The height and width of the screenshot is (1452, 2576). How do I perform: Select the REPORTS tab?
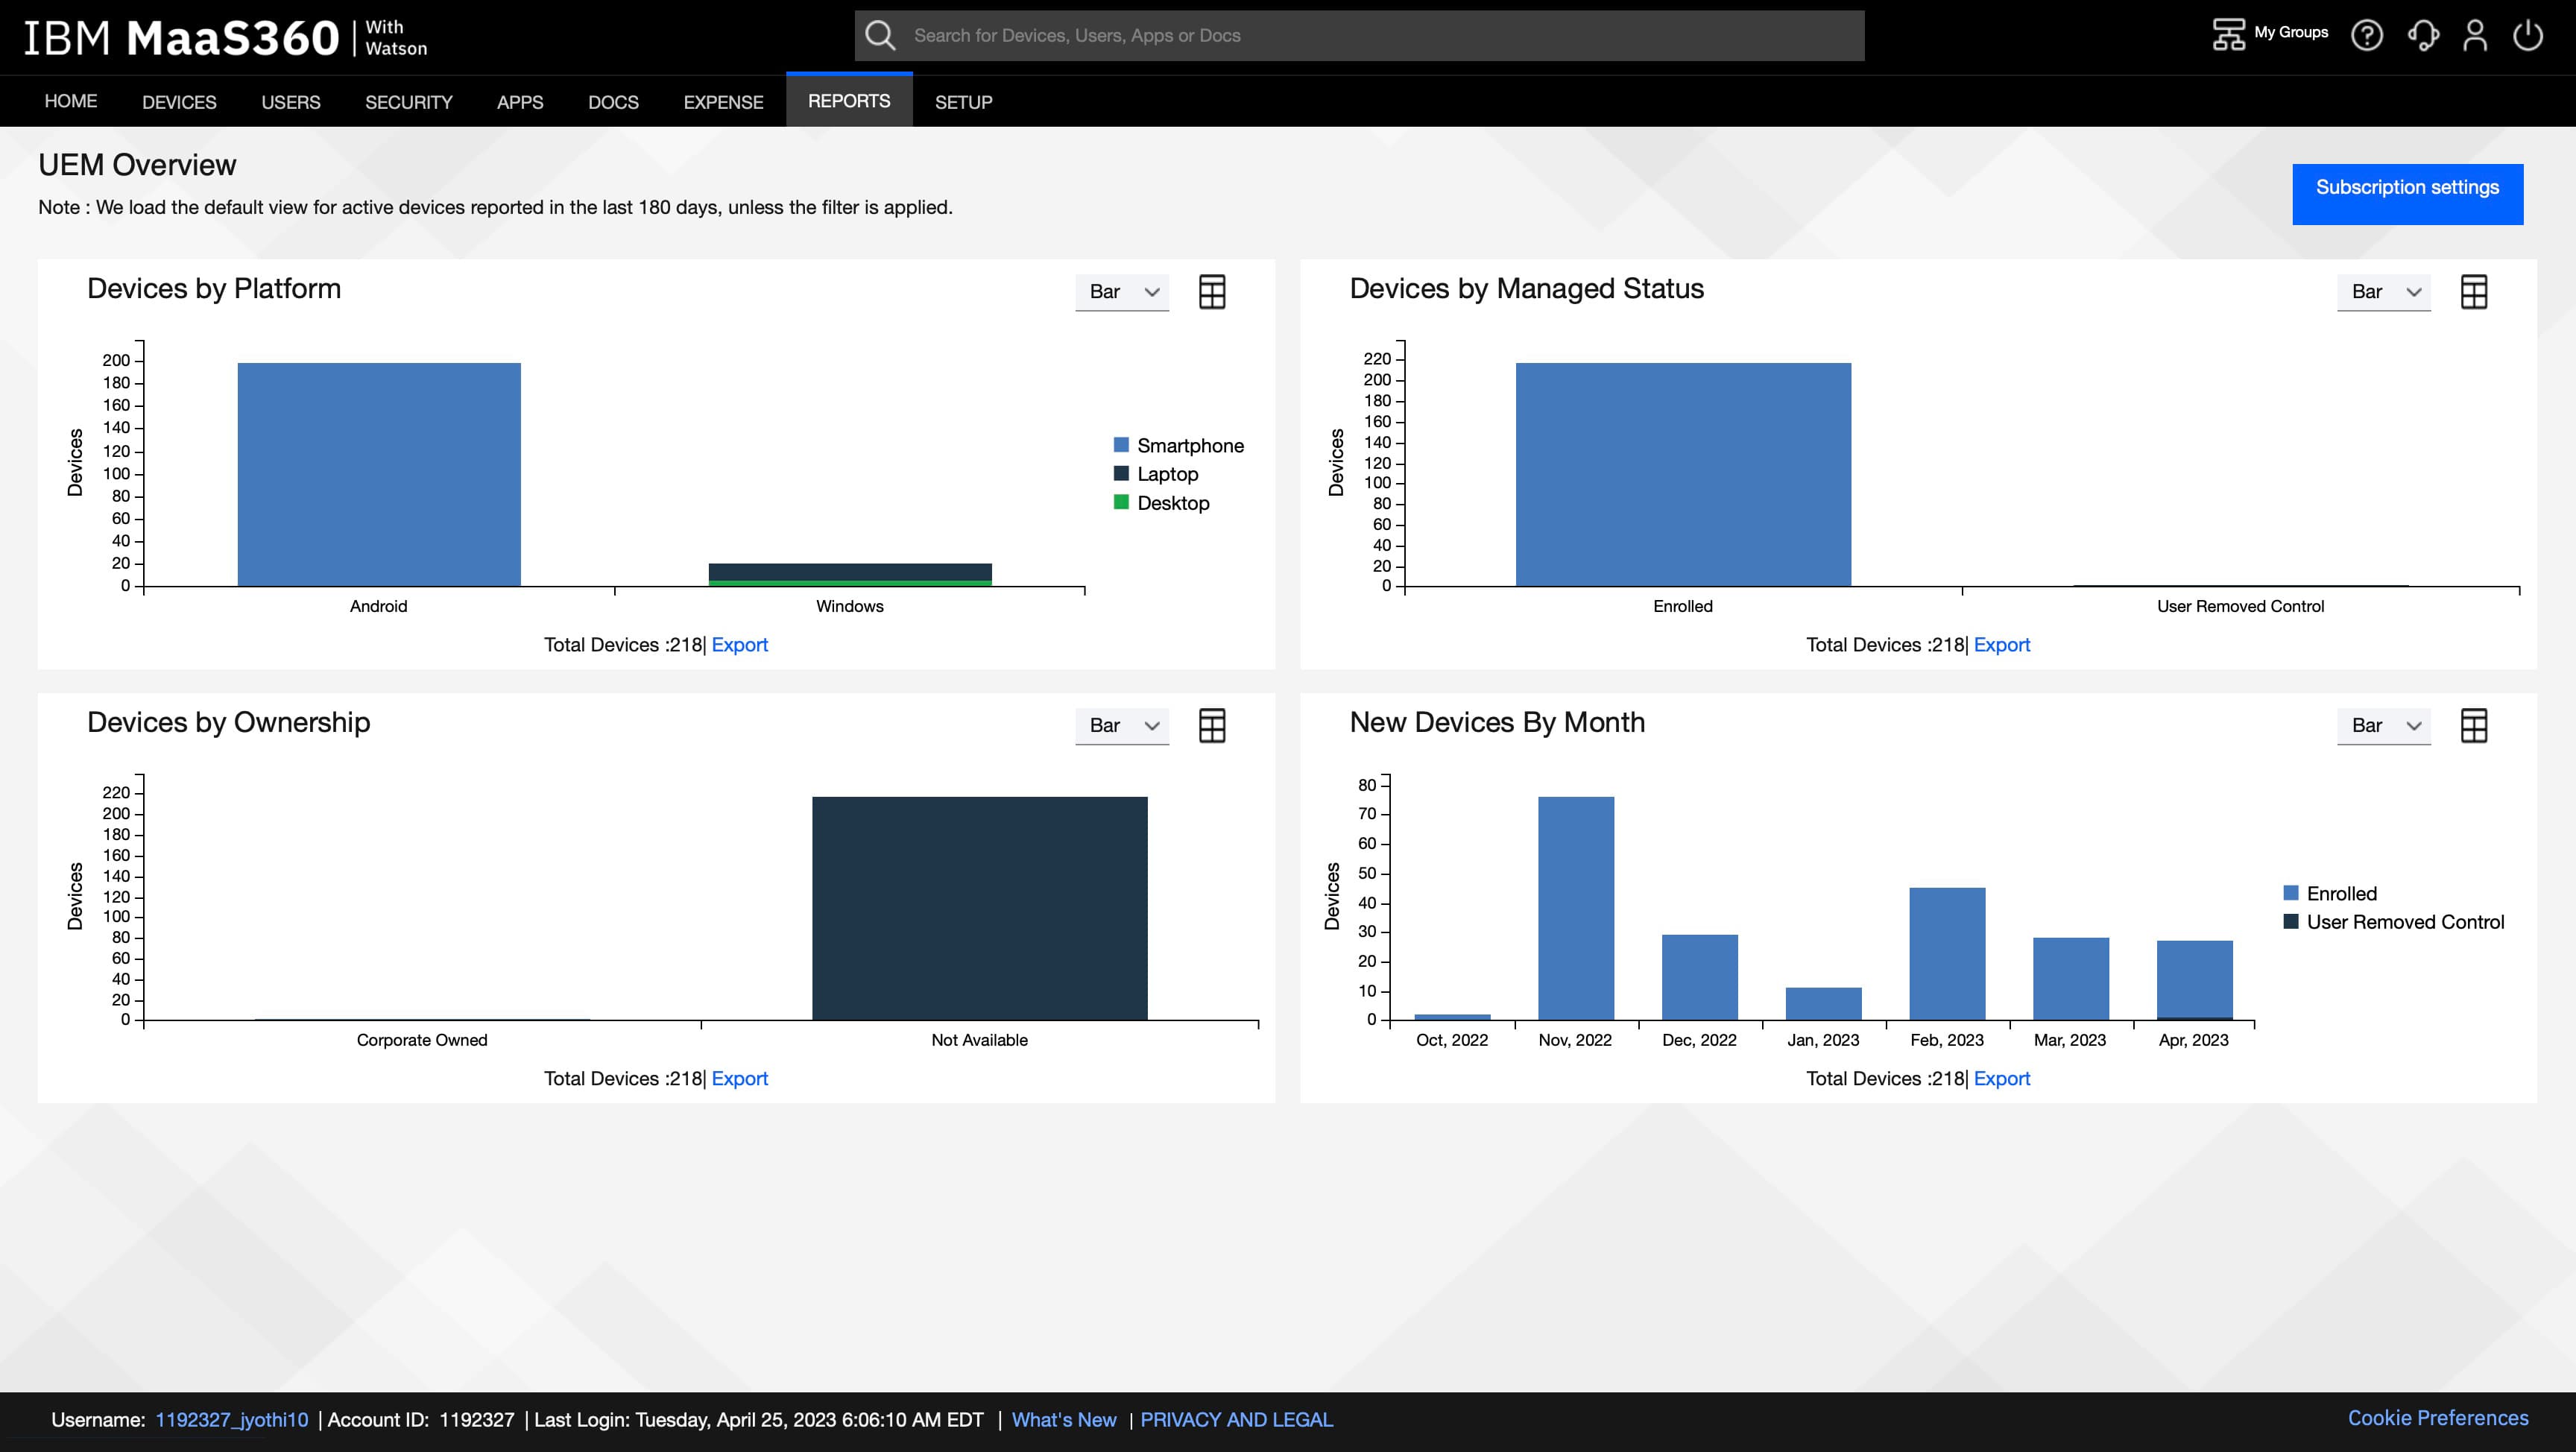coord(849,100)
